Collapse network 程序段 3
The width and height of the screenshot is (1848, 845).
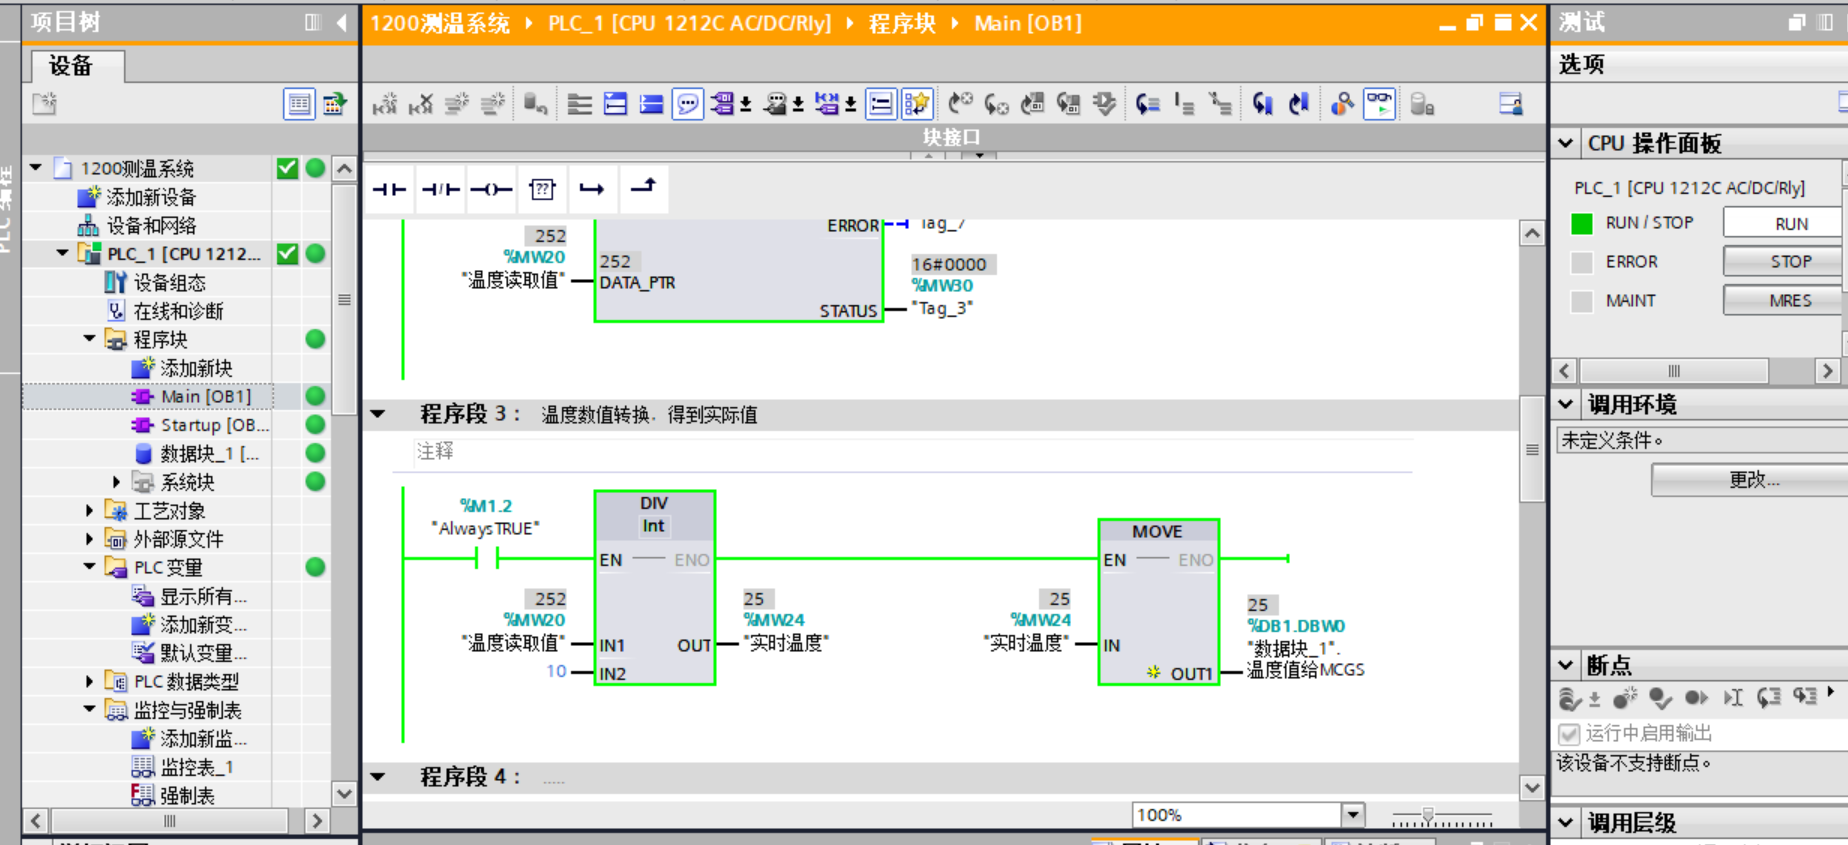pyautogui.click(x=378, y=414)
